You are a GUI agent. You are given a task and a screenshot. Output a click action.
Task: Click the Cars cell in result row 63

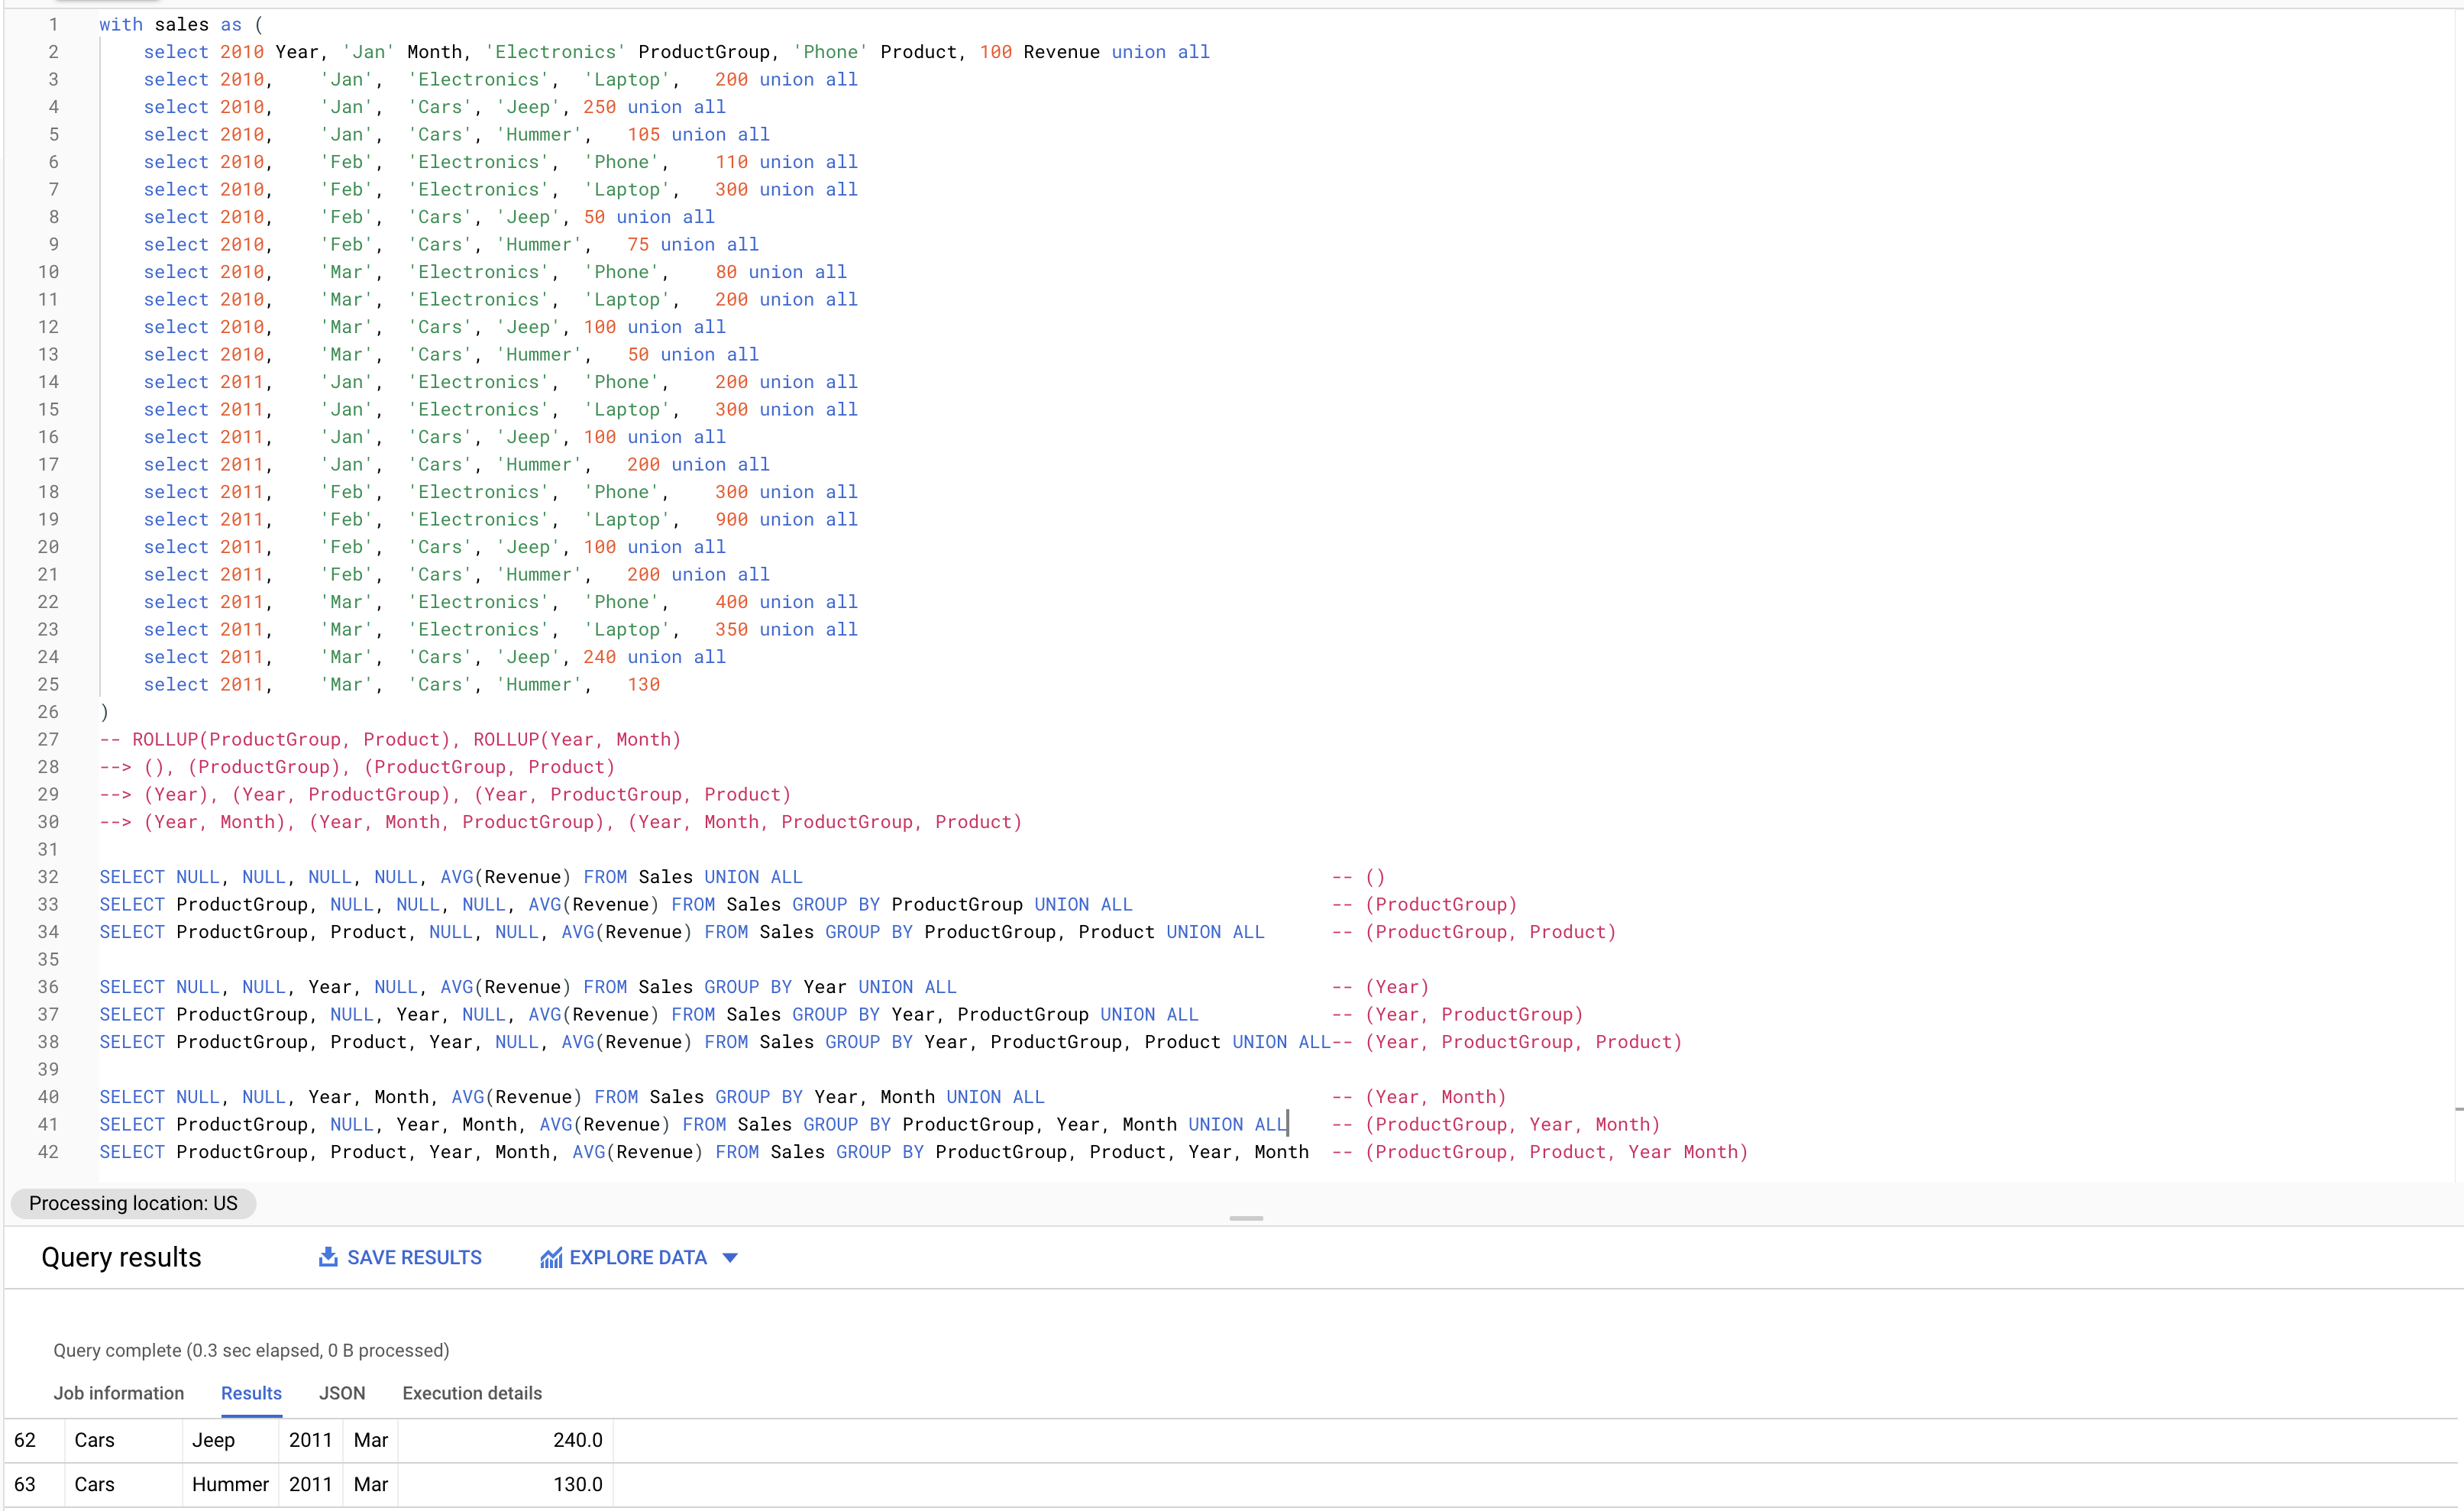click(123, 1484)
